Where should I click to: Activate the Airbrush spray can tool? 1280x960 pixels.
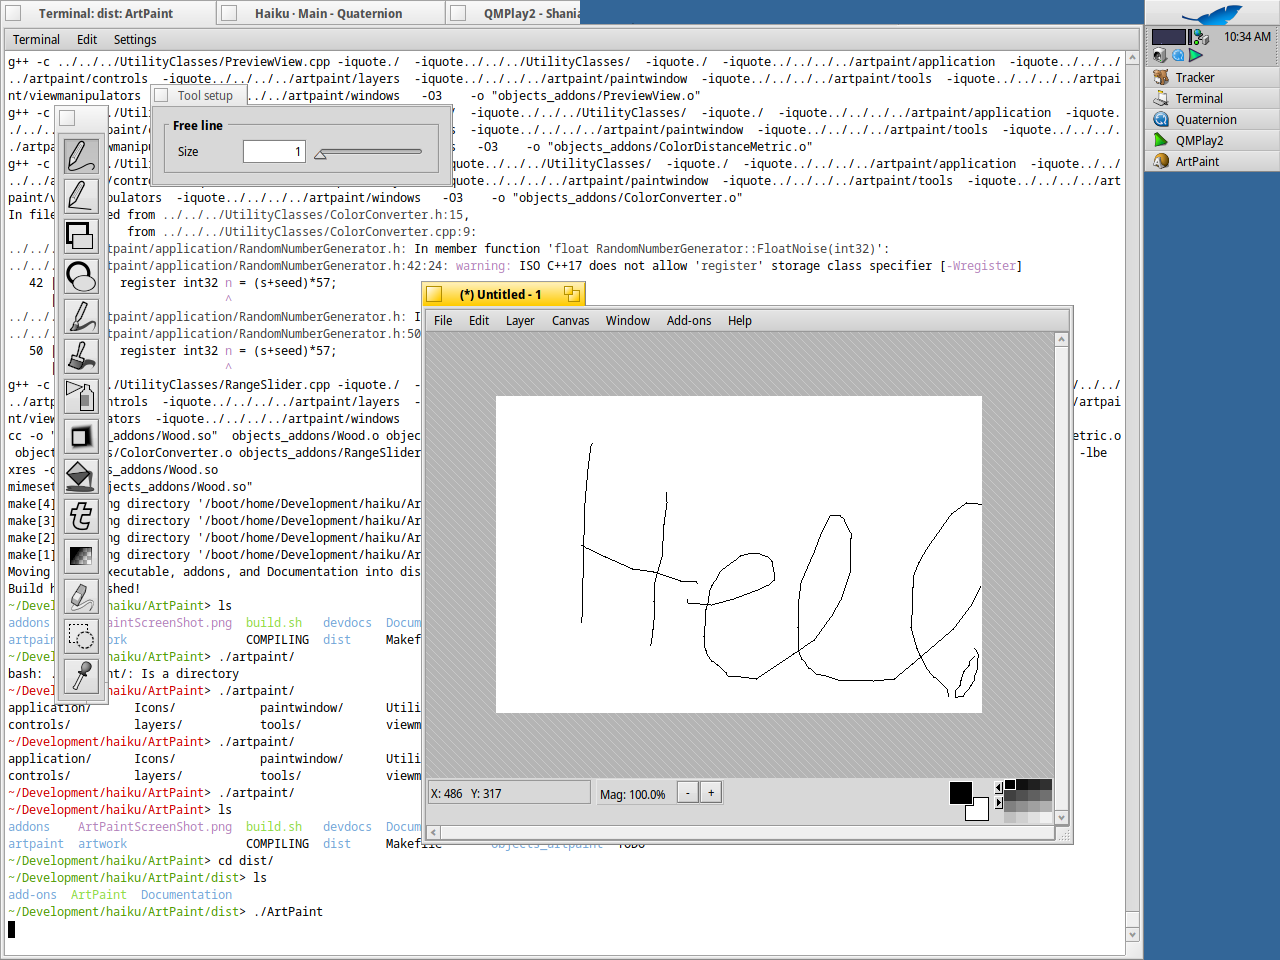pyautogui.click(x=81, y=396)
